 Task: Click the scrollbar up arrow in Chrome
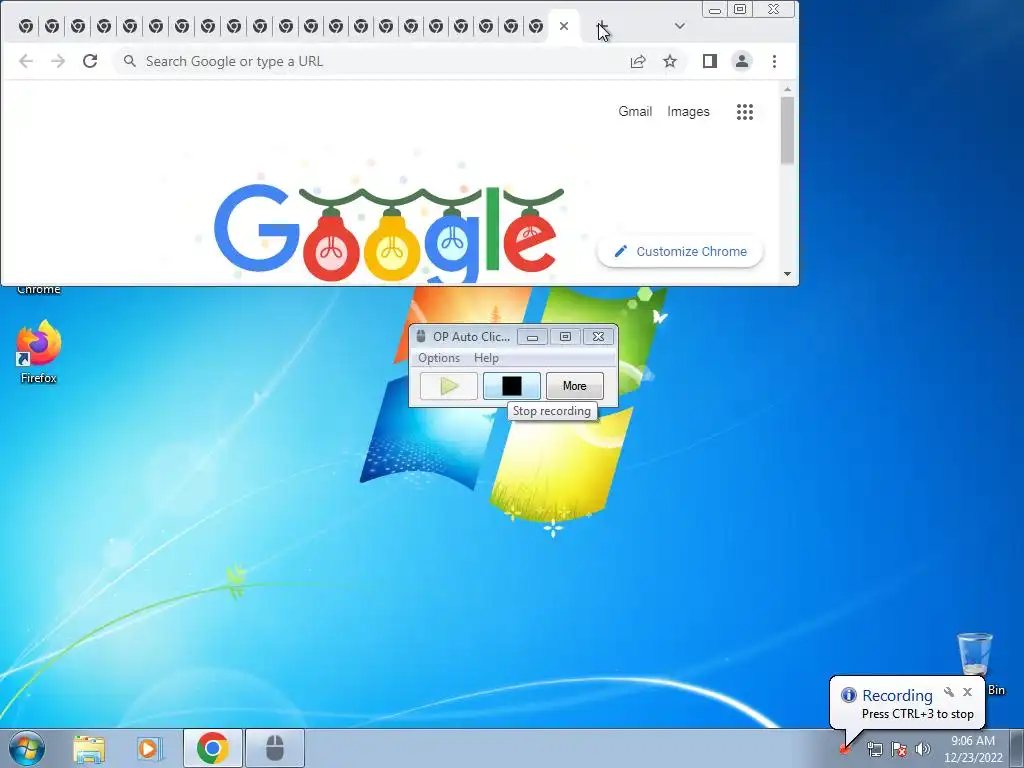788,89
